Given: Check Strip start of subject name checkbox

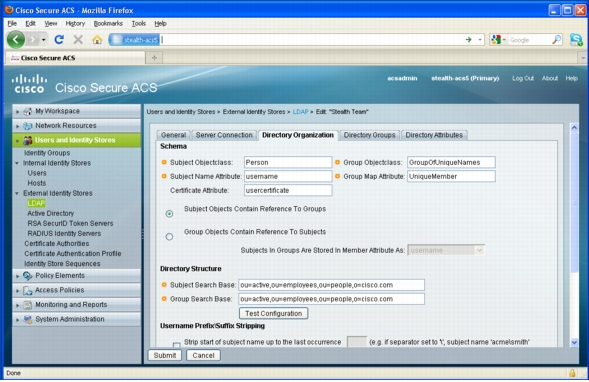Looking at the screenshot, I should pos(176,344).
